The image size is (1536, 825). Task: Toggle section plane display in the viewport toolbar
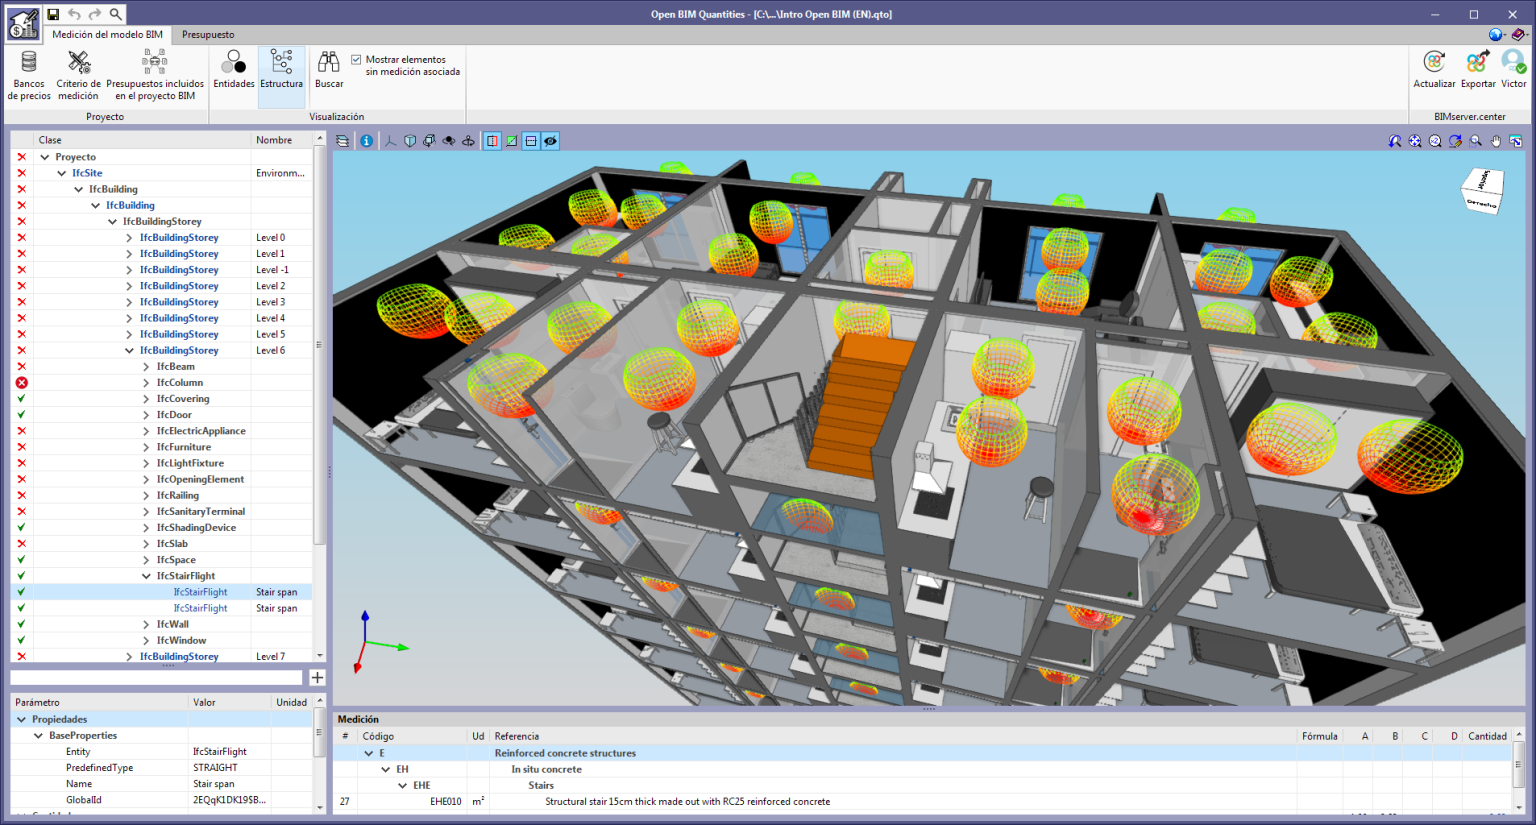coord(491,141)
